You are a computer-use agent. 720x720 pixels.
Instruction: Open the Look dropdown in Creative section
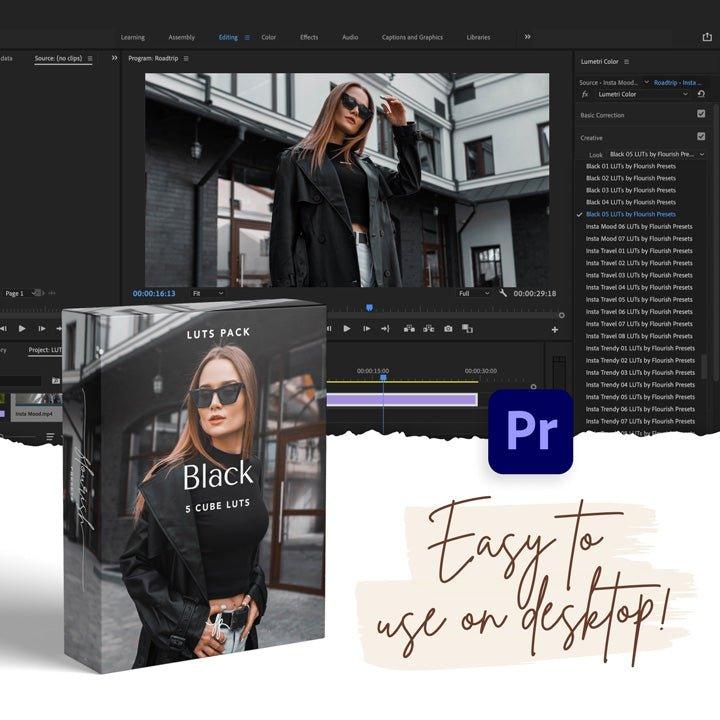(x=656, y=155)
